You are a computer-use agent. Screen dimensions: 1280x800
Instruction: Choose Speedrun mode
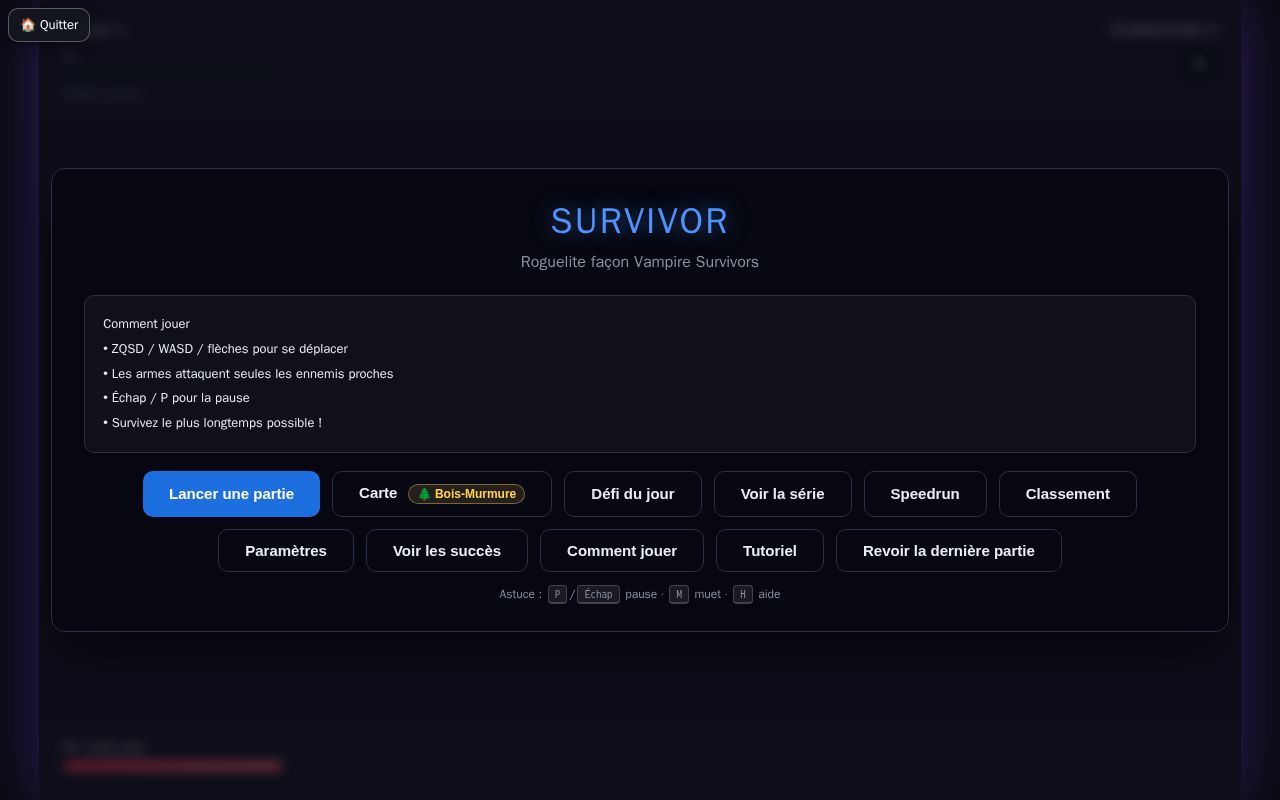[x=925, y=494]
